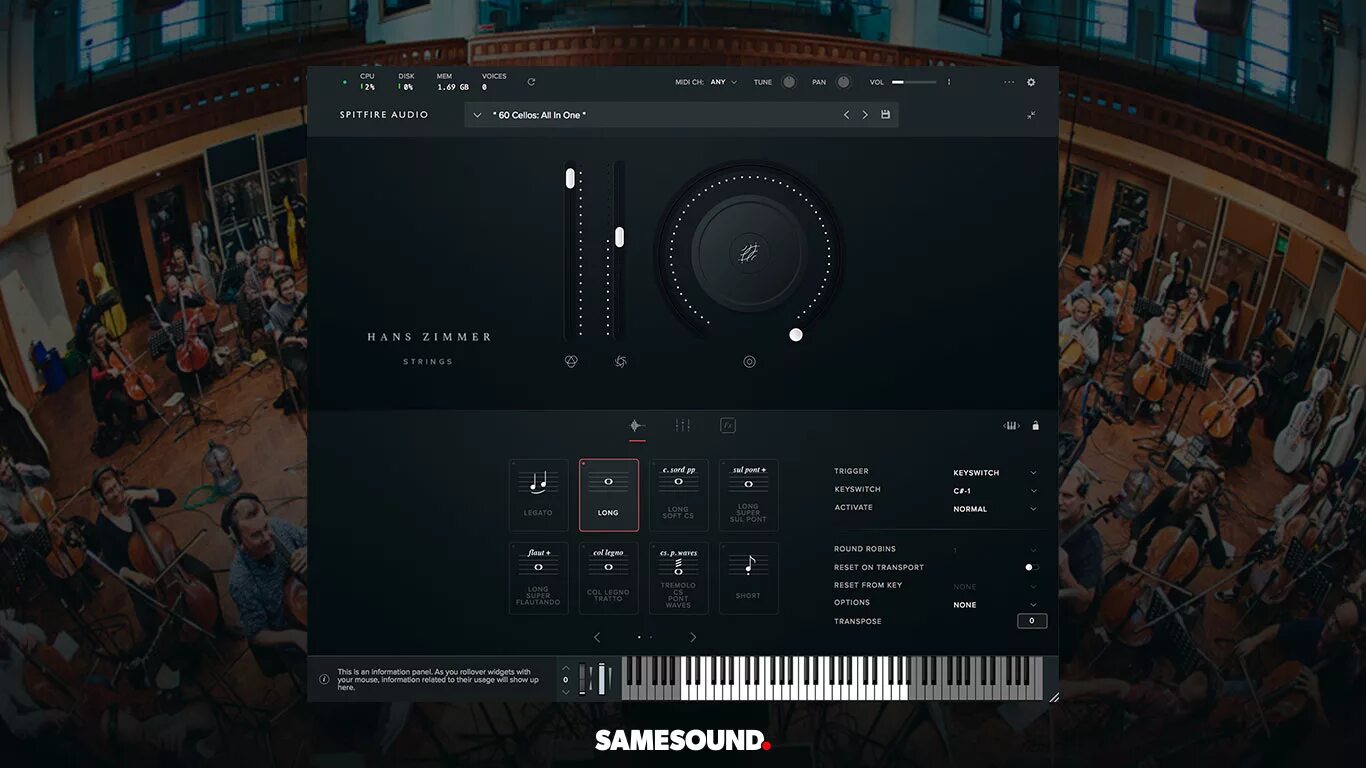This screenshot has width=1366, height=768.
Task: Switch to the mixer faders tab
Action: click(682, 426)
